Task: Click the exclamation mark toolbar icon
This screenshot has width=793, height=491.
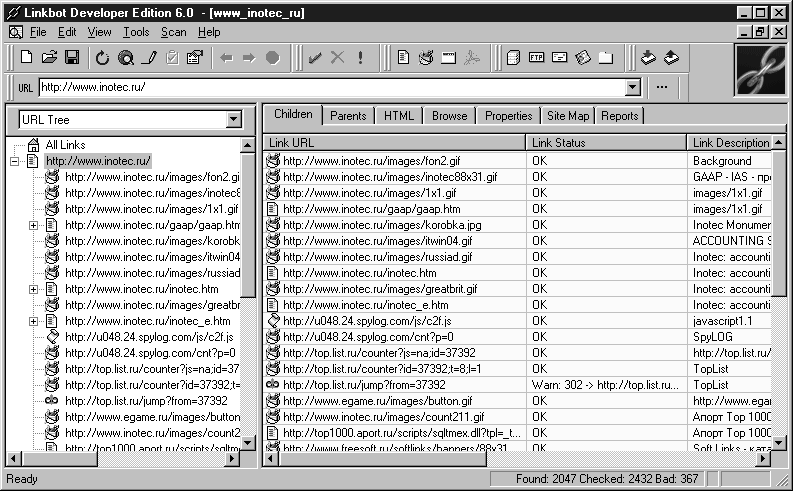Action: pyautogui.click(x=360, y=58)
